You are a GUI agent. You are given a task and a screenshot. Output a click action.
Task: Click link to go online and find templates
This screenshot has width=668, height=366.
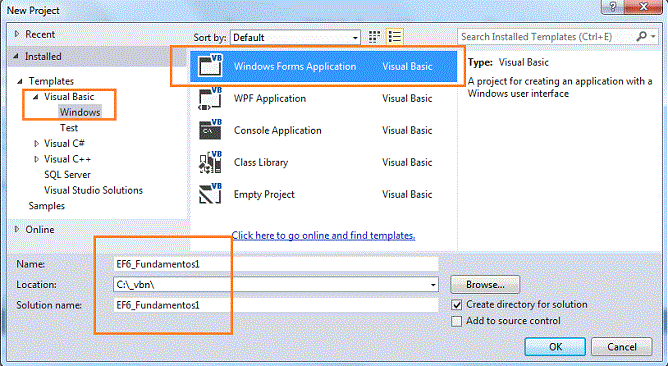323,235
